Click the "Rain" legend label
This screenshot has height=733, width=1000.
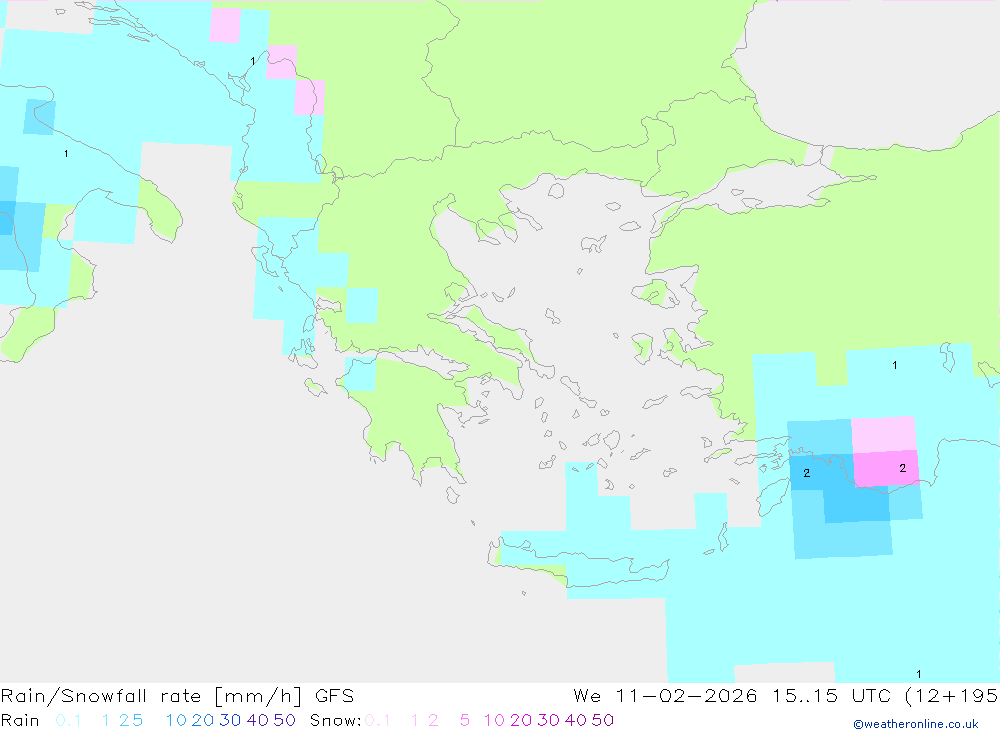(20, 720)
